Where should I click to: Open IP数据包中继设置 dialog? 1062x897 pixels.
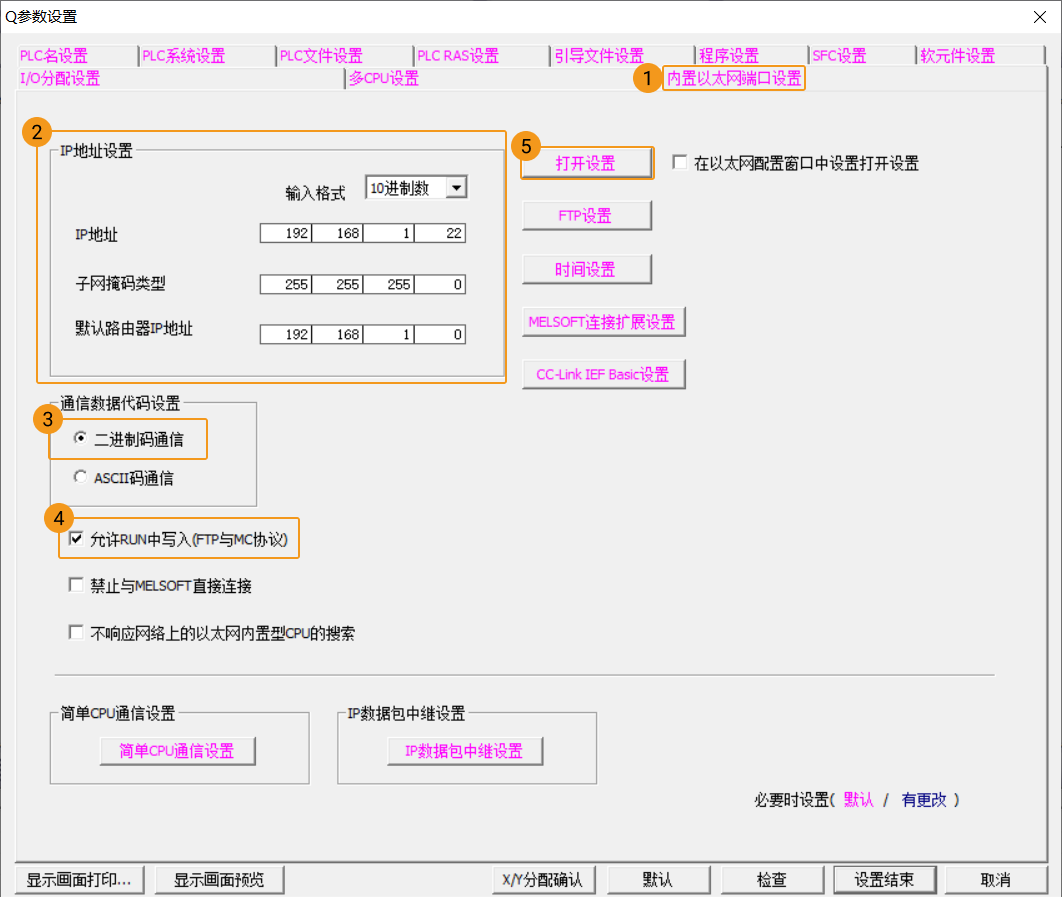[x=465, y=751]
